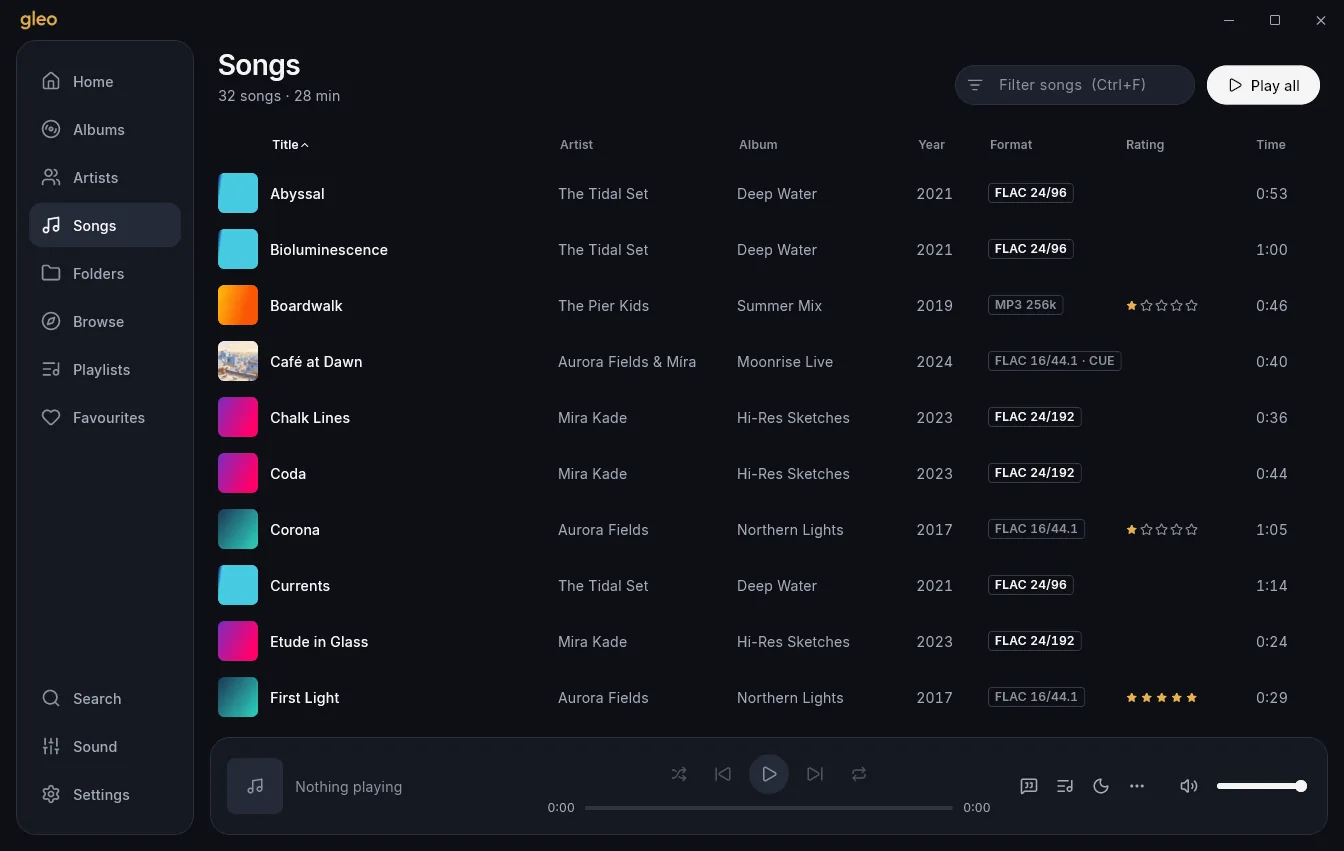This screenshot has height=851, width=1344.
Task: Open Home in the sidebar
Action: coord(105,82)
